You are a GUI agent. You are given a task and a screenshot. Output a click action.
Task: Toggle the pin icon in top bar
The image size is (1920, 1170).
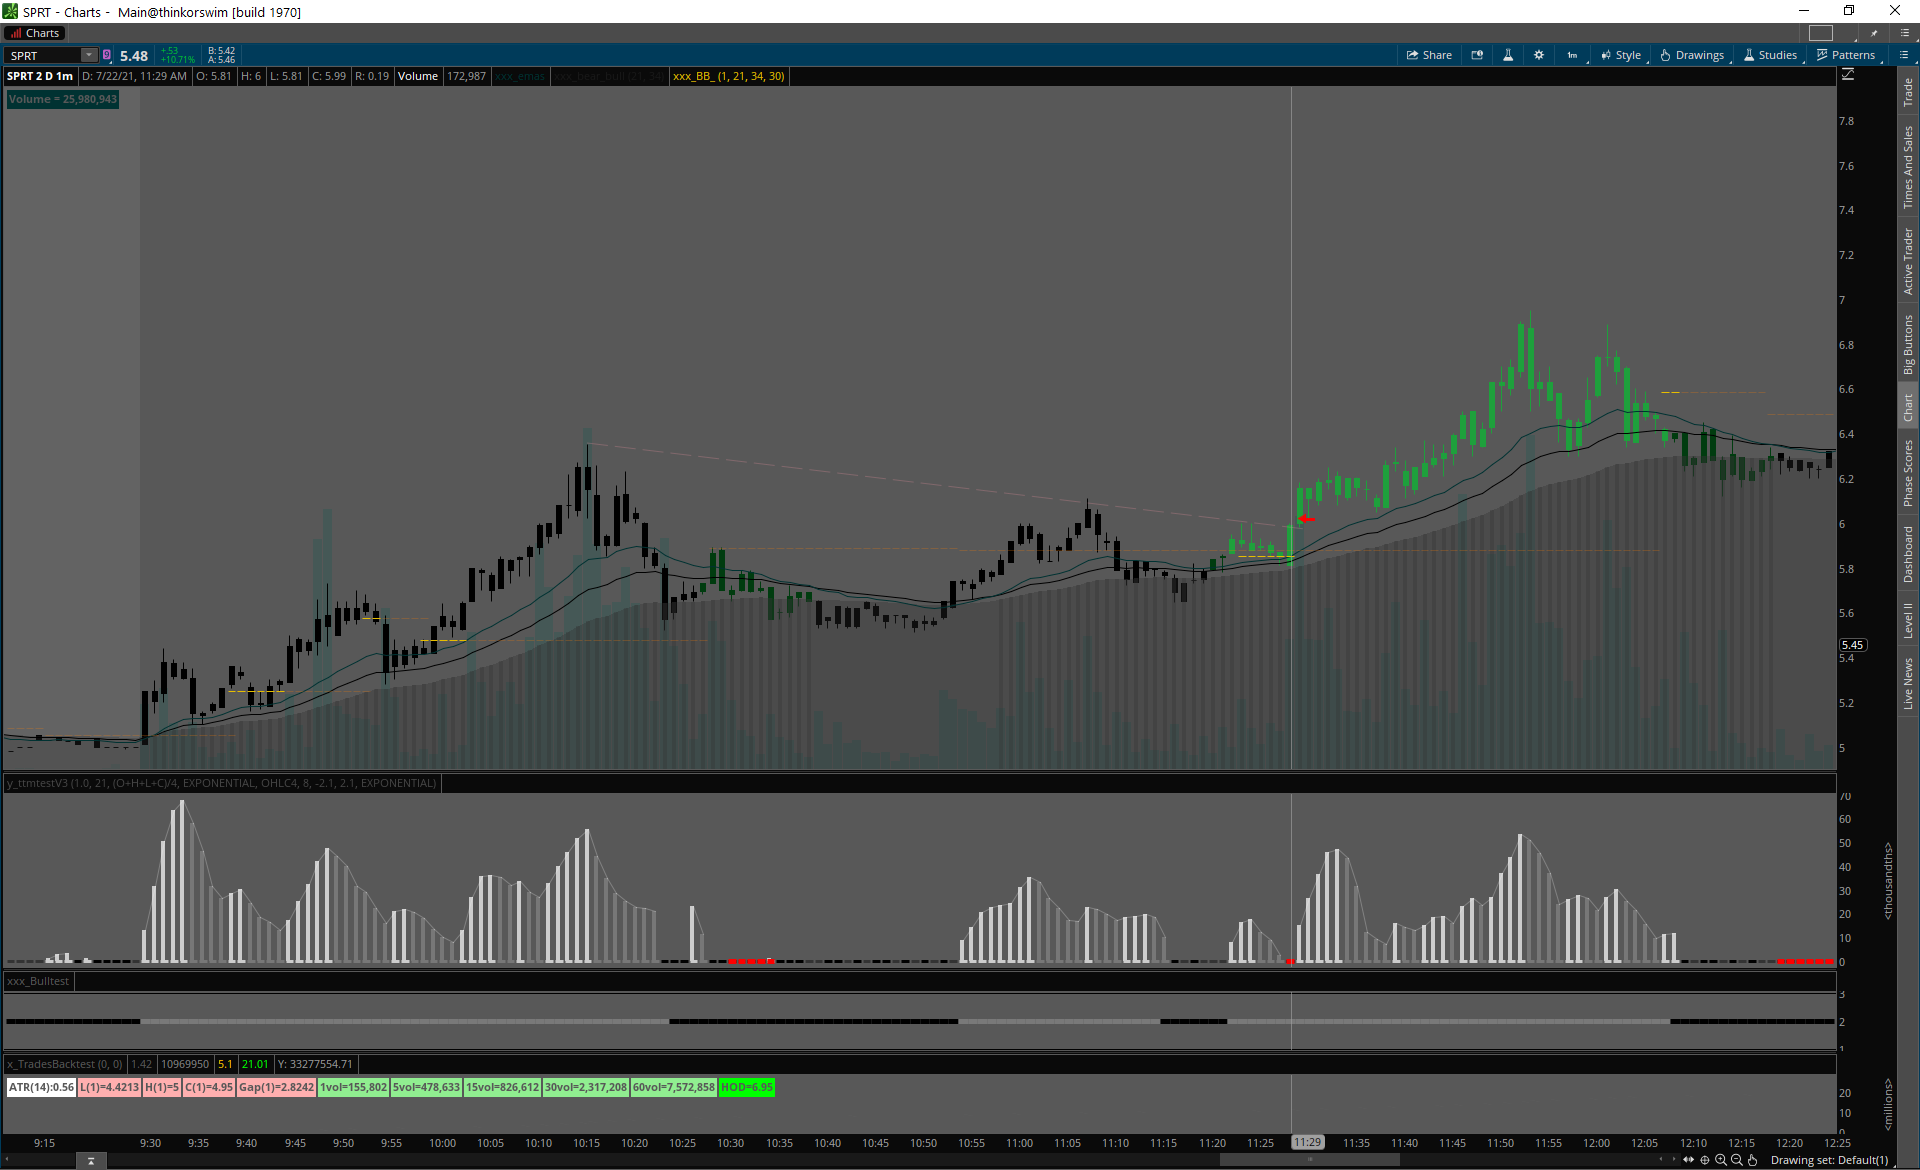(x=1873, y=33)
